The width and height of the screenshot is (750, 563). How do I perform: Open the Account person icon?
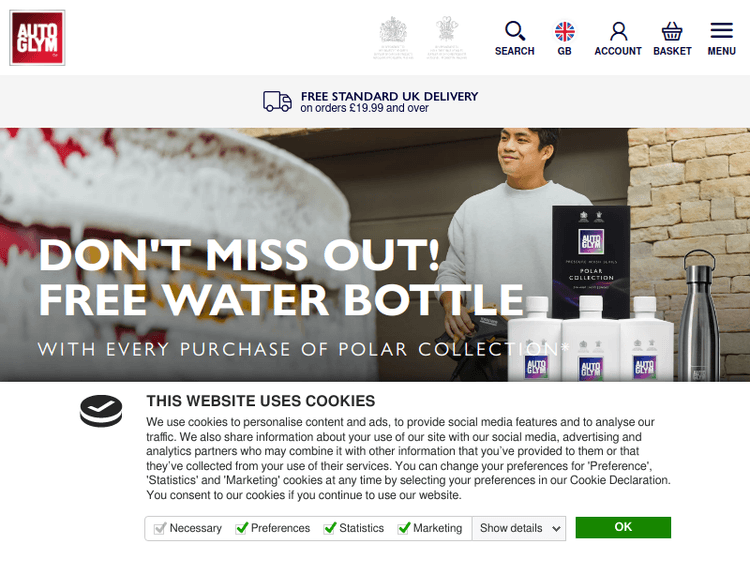tap(618, 32)
